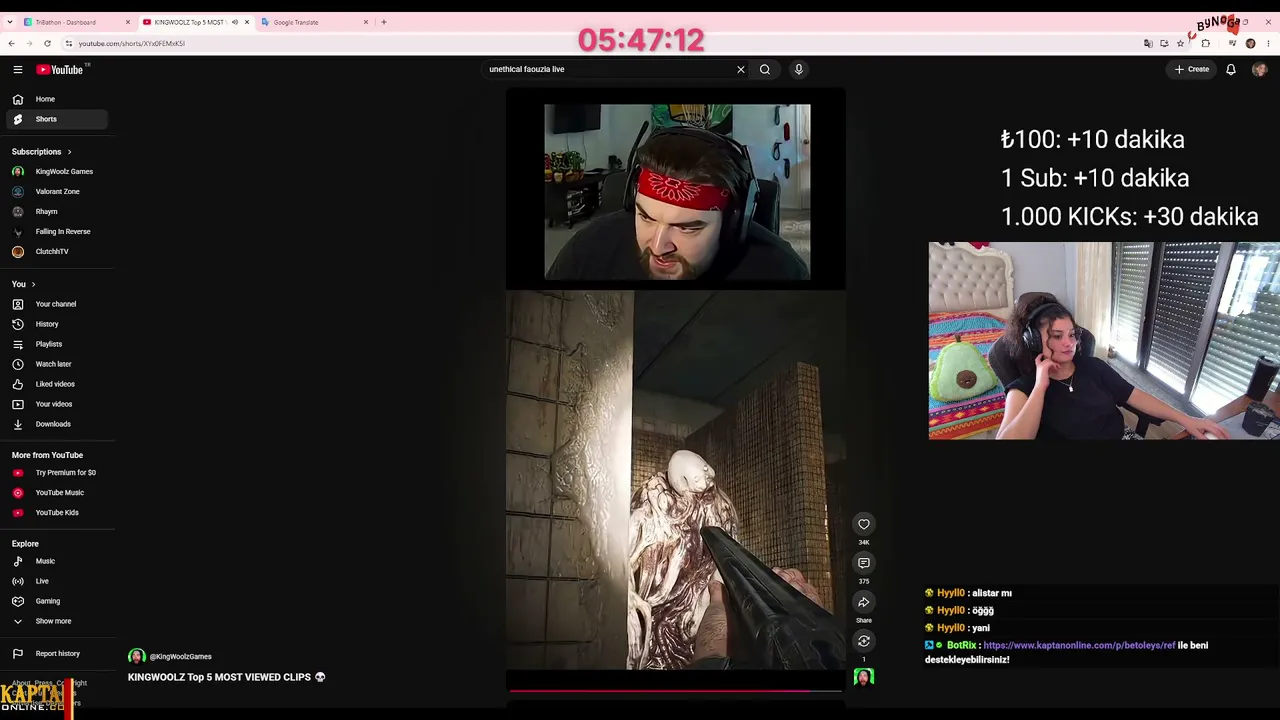This screenshot has width=1280, height=720.
Task: Open the tab search dropdown arrow
Action: (x=9, y=22)
